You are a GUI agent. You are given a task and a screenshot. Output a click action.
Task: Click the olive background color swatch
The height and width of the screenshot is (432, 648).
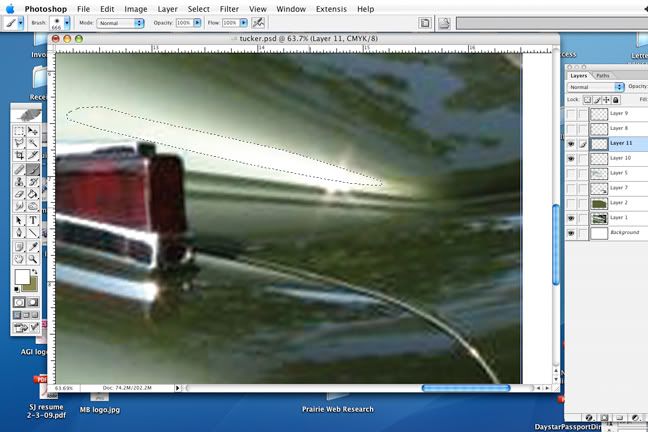[32, 286]
